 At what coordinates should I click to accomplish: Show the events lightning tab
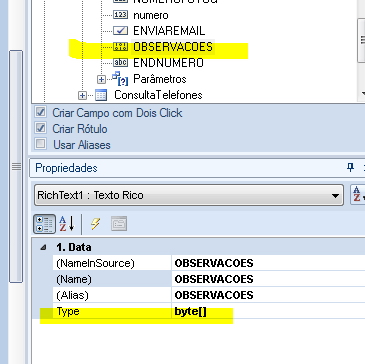pos(96,224)
